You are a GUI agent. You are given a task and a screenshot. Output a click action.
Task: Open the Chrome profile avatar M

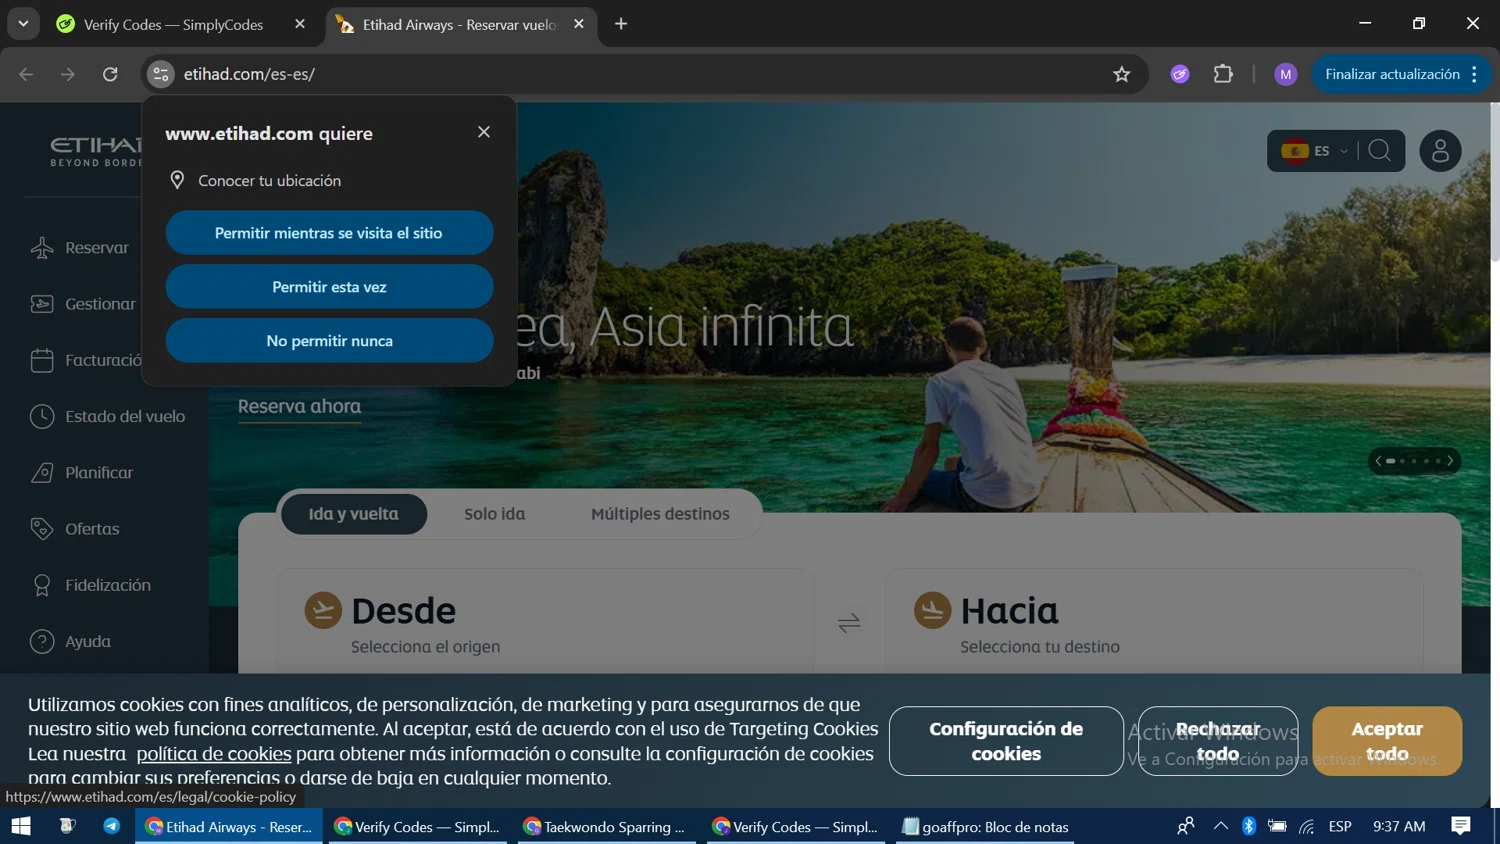(1286, 74)
